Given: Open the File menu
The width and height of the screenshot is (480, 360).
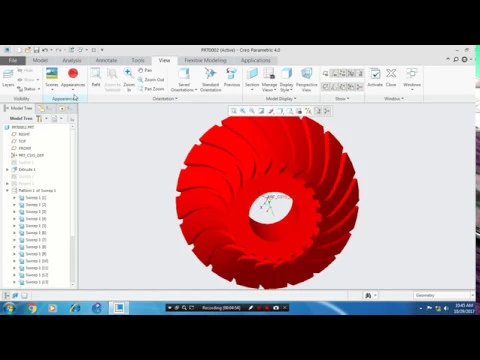Looking at the screenshot, I should (x=13, y=60).
